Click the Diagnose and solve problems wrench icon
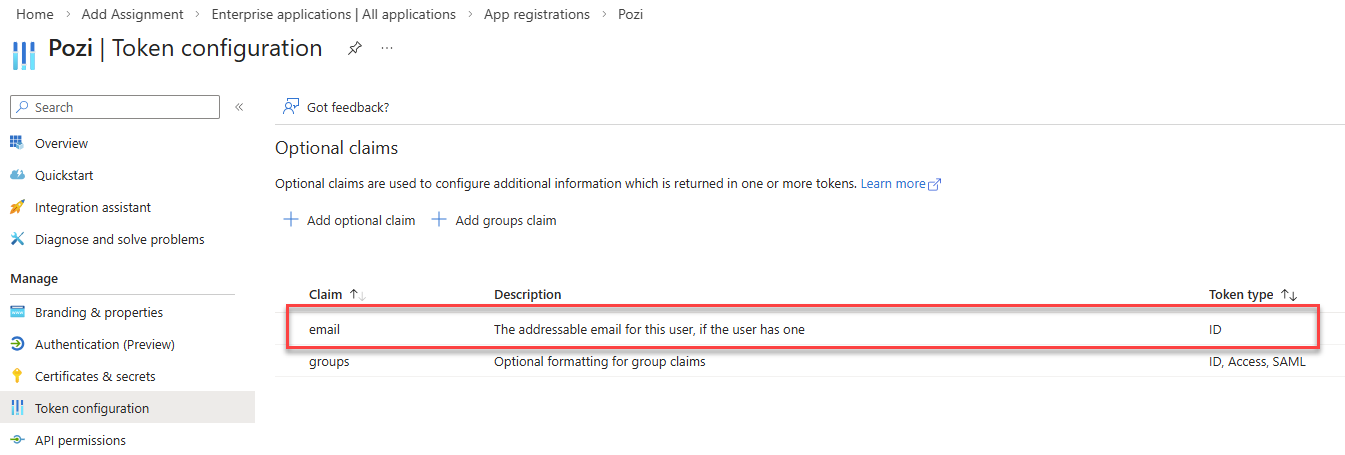 17,239
